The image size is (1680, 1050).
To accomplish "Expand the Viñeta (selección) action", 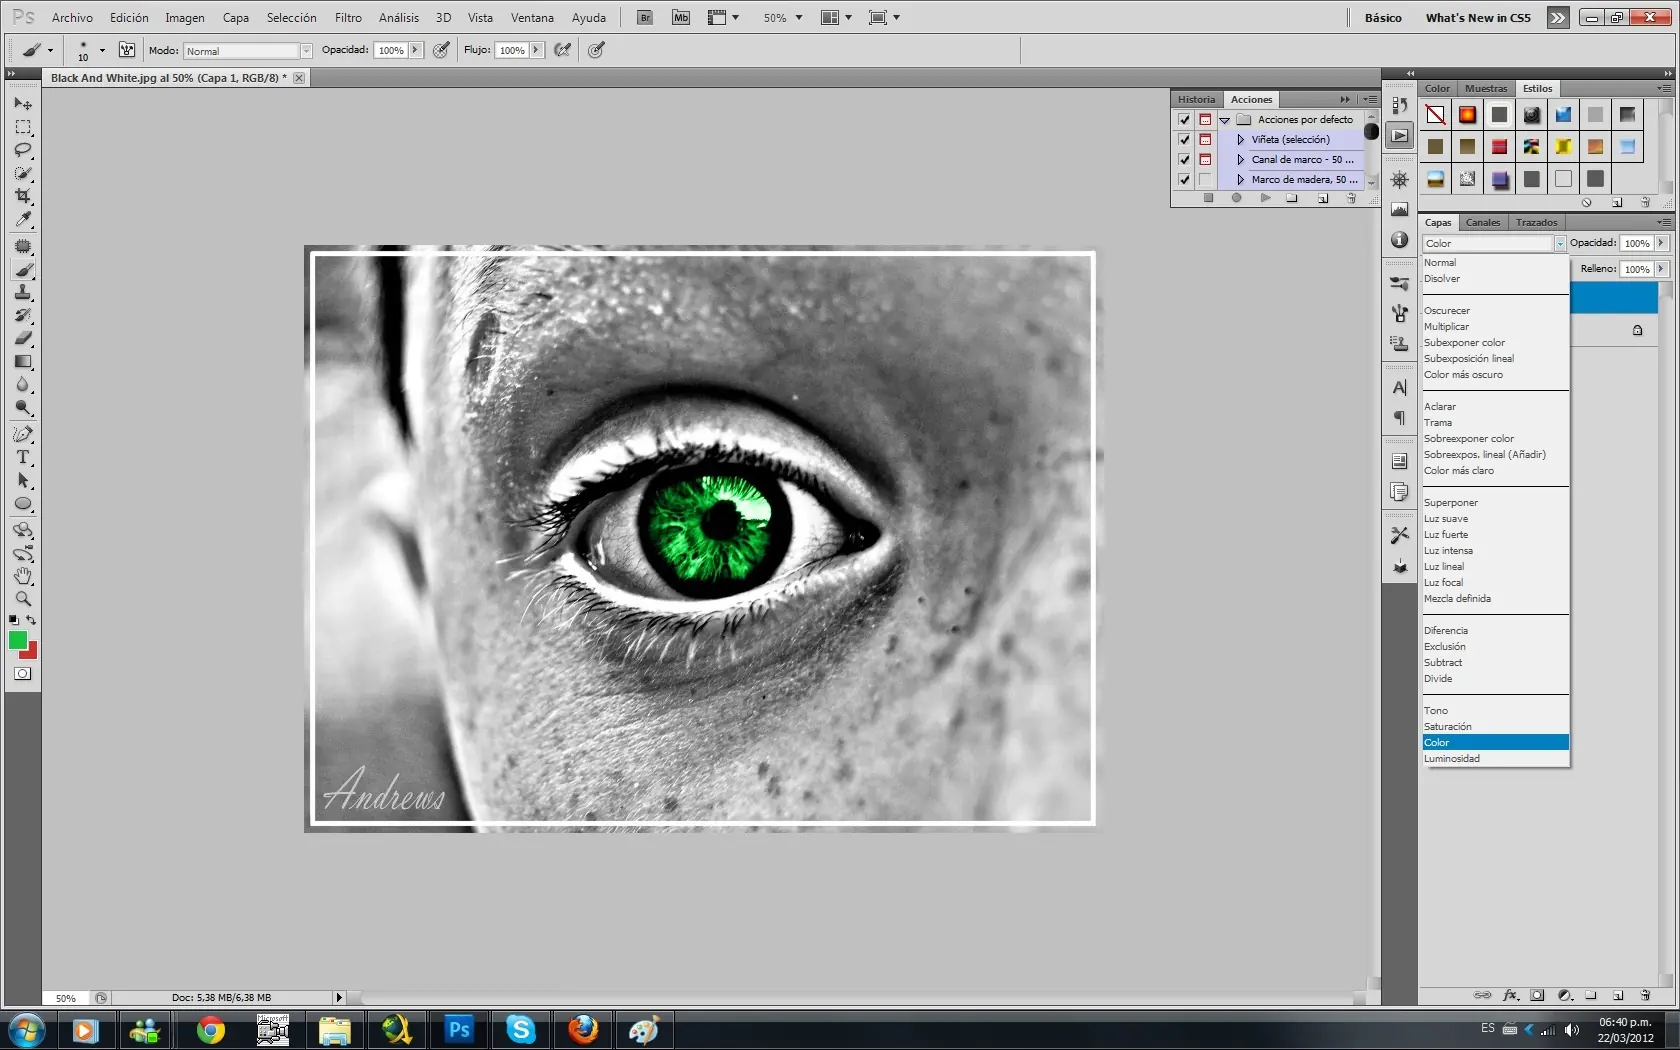I will [x=1241, y=140].
